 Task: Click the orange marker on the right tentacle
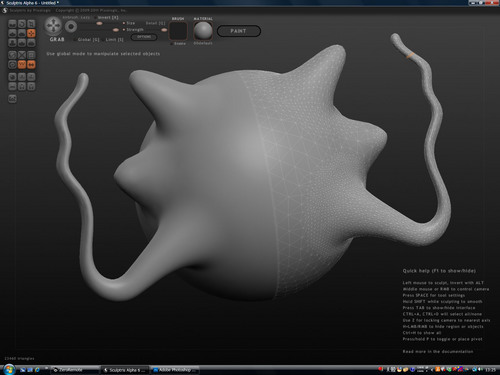point(410,55)
